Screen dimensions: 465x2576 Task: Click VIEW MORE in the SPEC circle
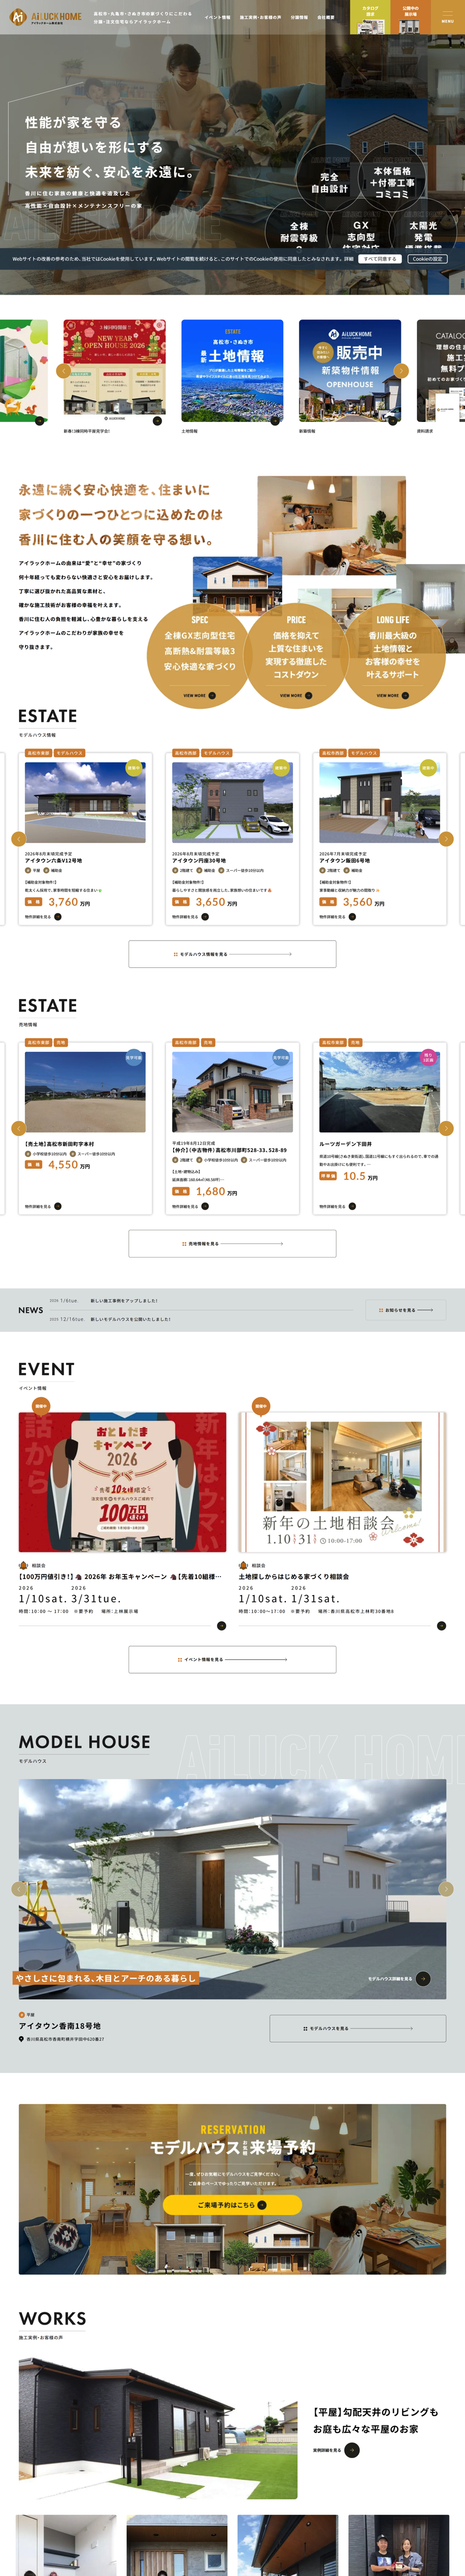[x=199, y=695]
